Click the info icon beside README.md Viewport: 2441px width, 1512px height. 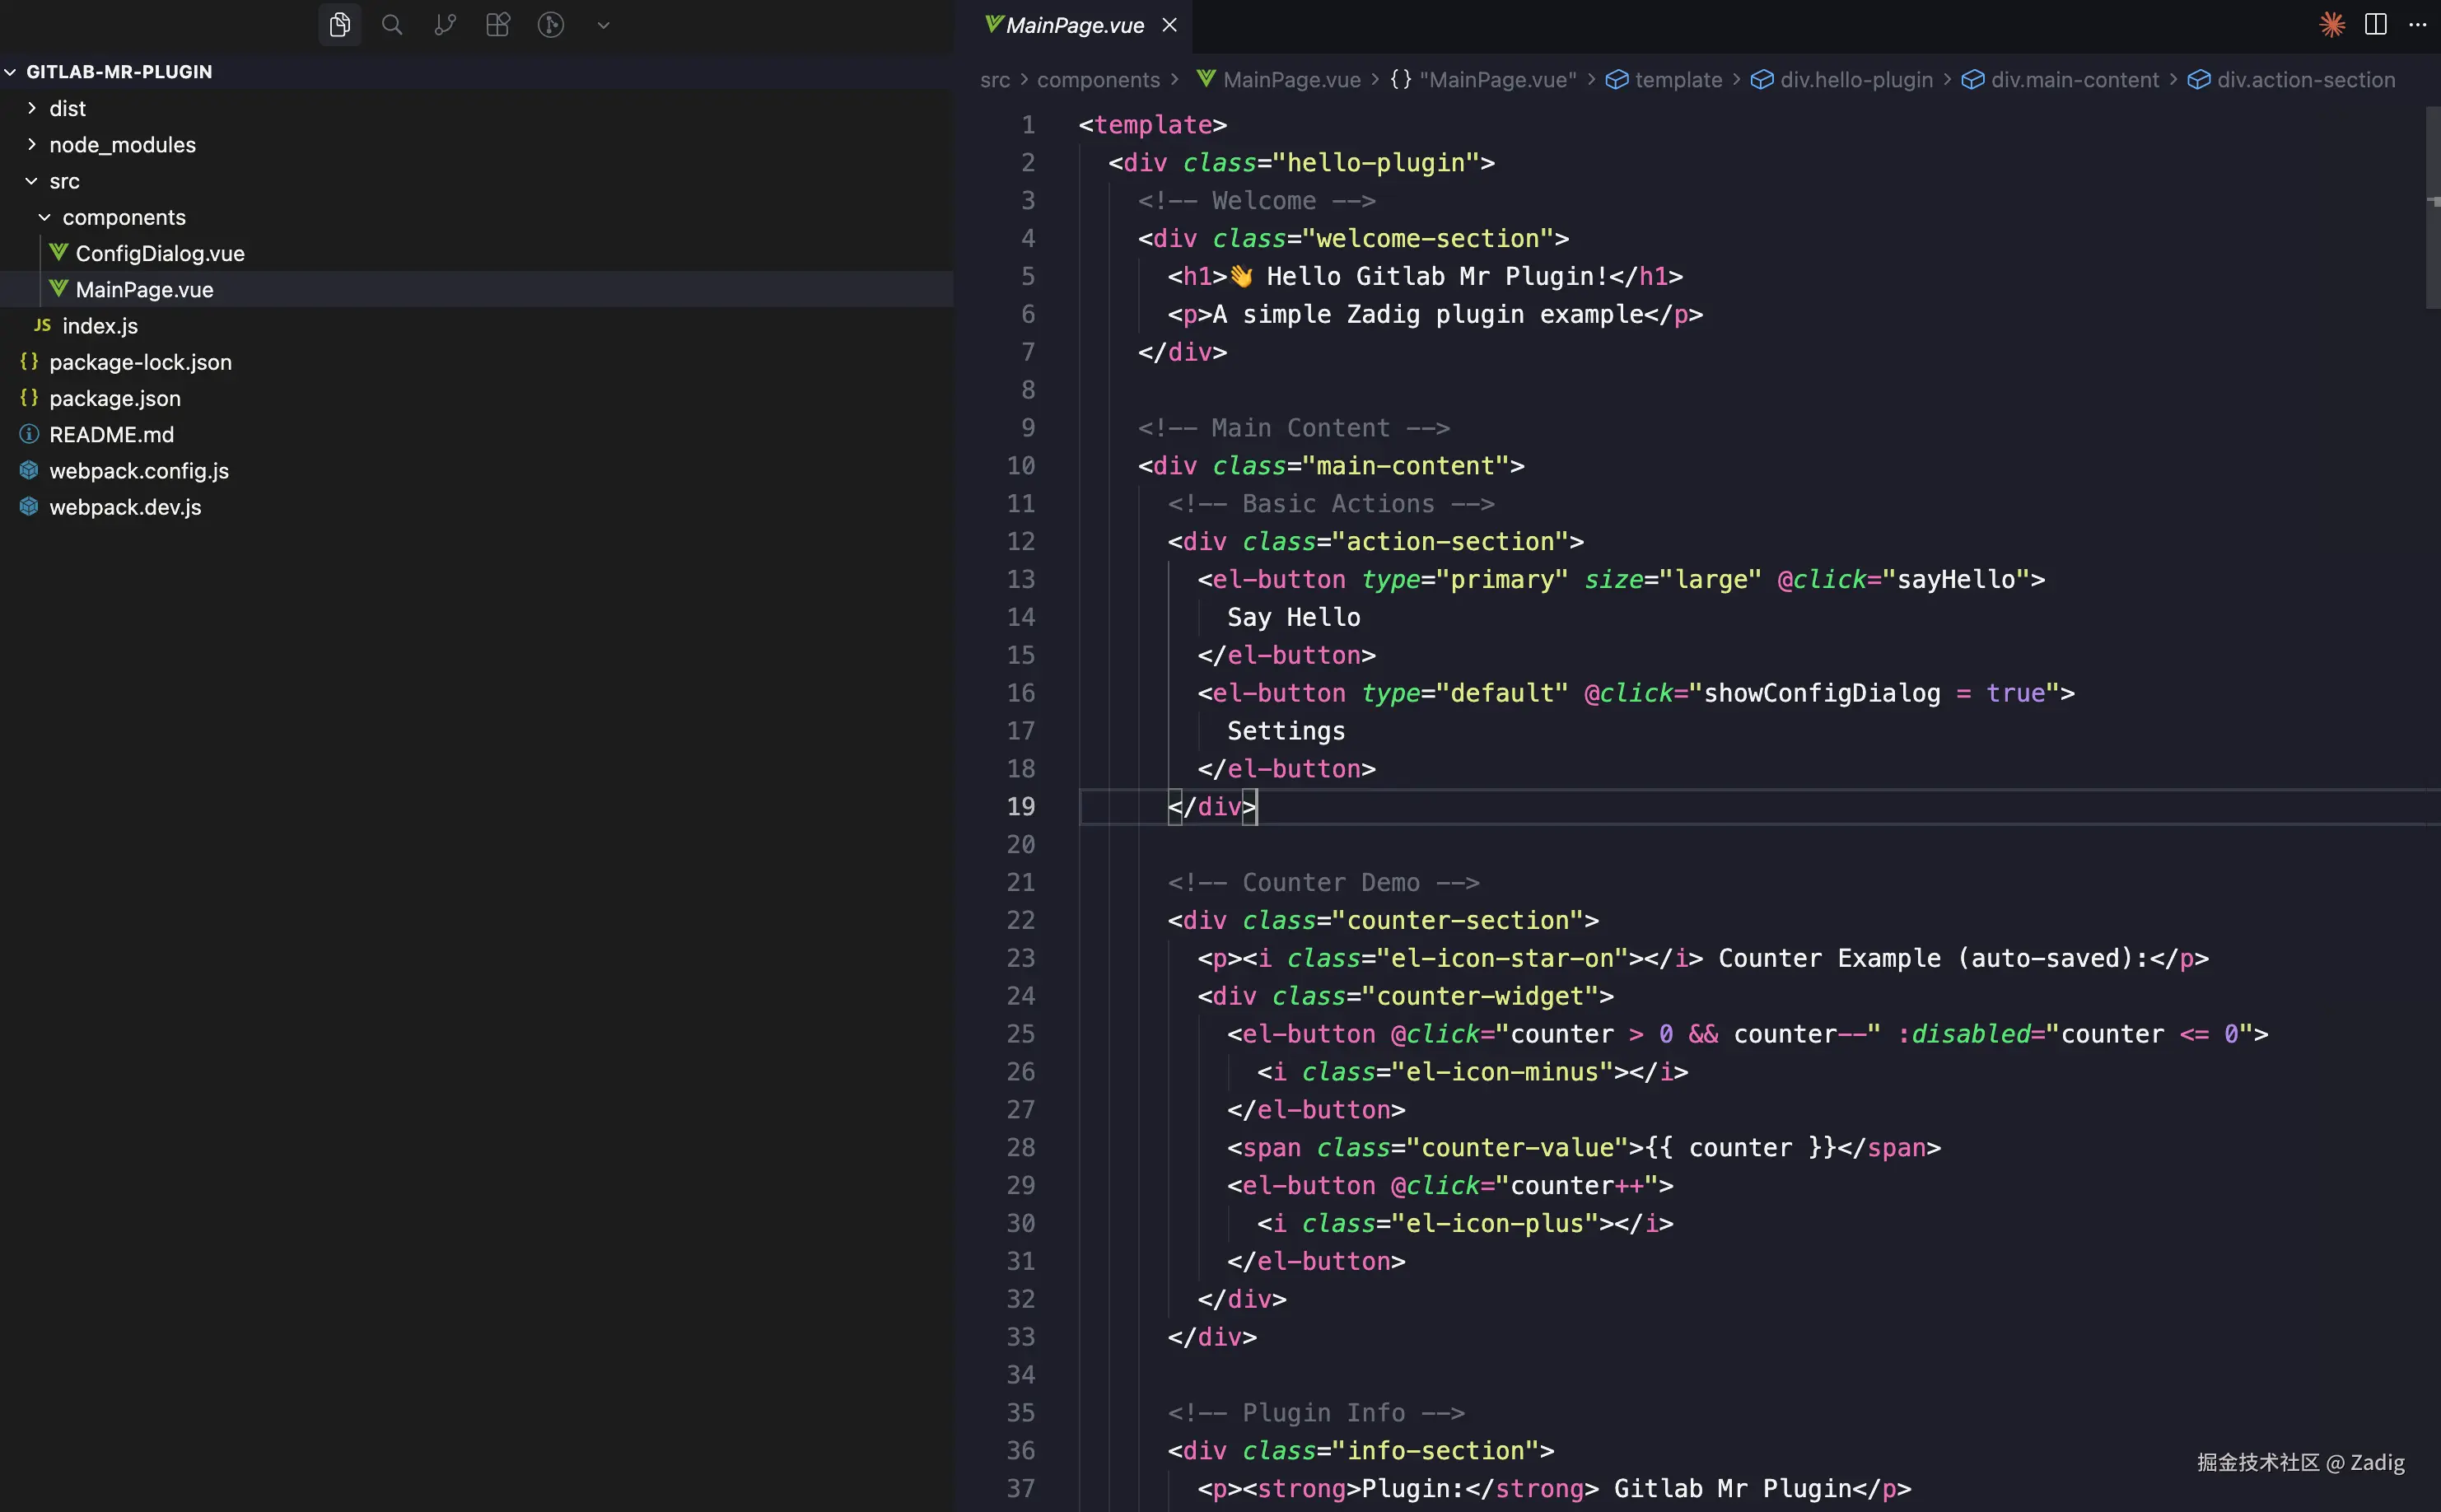coord(28,434)
